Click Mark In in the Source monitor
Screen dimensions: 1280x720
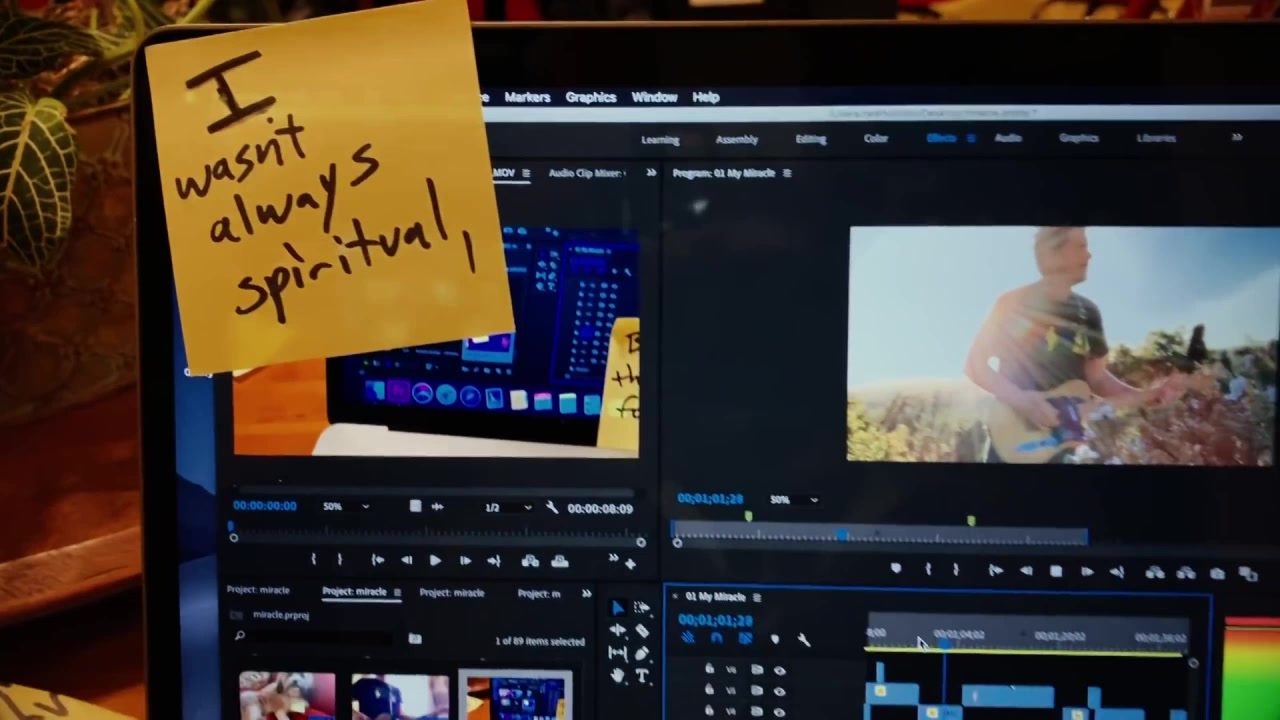coord(314,560)
